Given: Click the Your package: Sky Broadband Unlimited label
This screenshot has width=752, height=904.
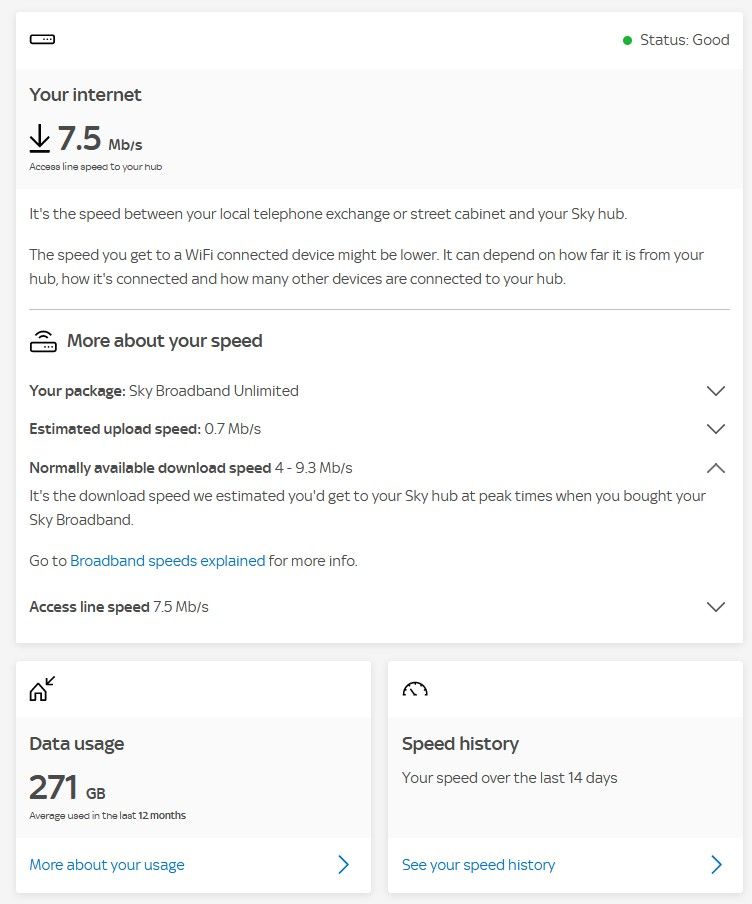Looking at the screenshot, I should (164, 391).
